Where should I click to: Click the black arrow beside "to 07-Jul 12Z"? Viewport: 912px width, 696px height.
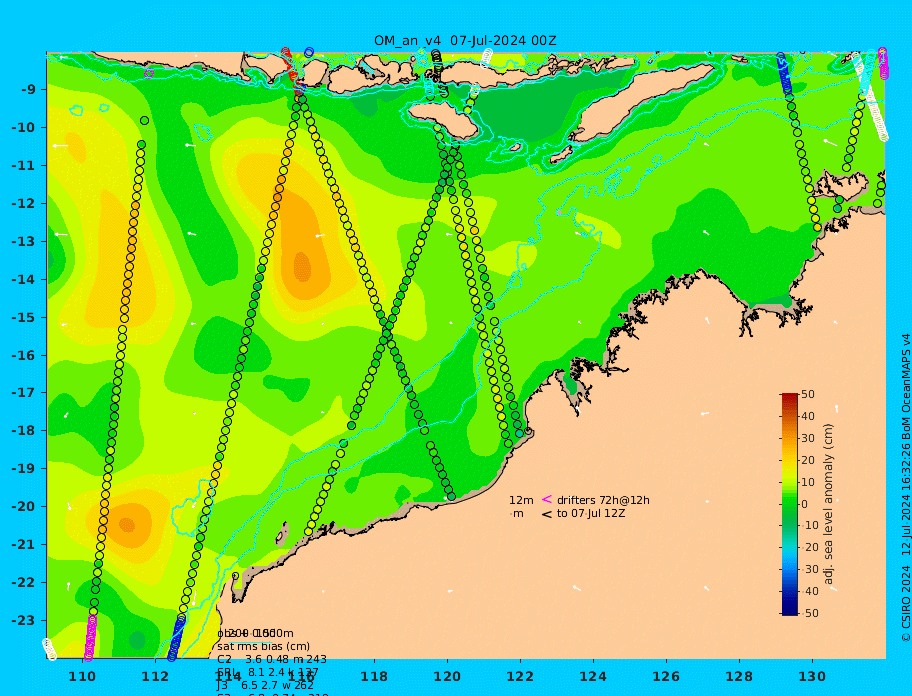pyautogui.click(x=547, y=514)
